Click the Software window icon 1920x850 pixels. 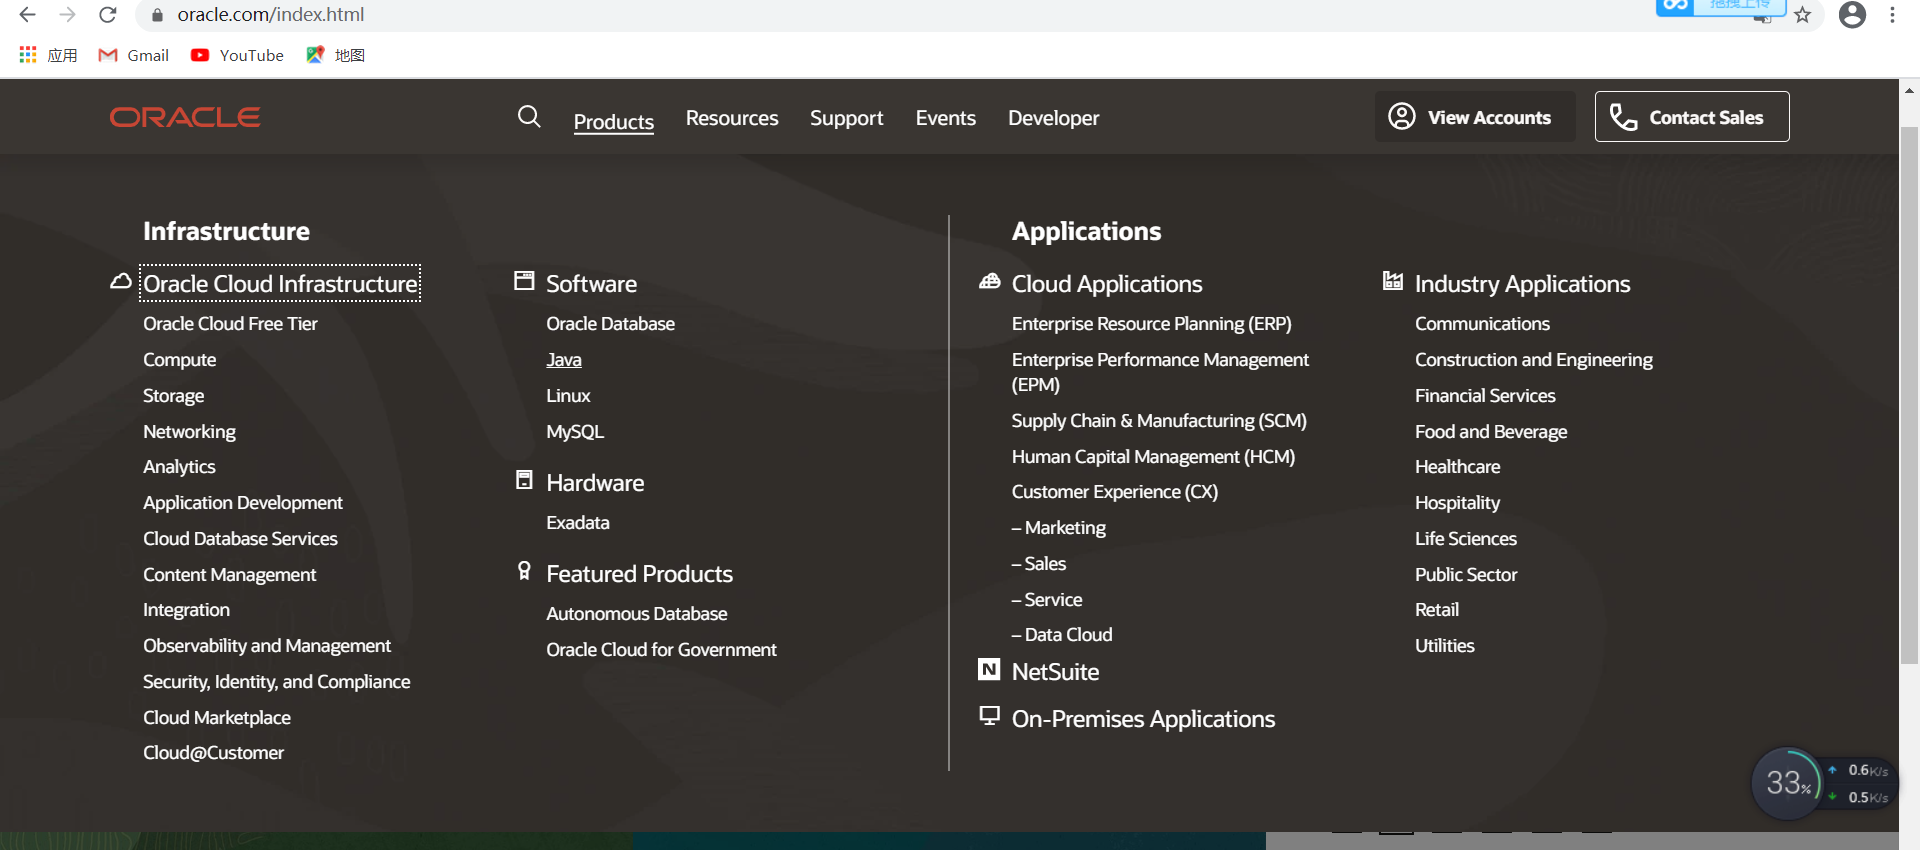coord(524,281)
